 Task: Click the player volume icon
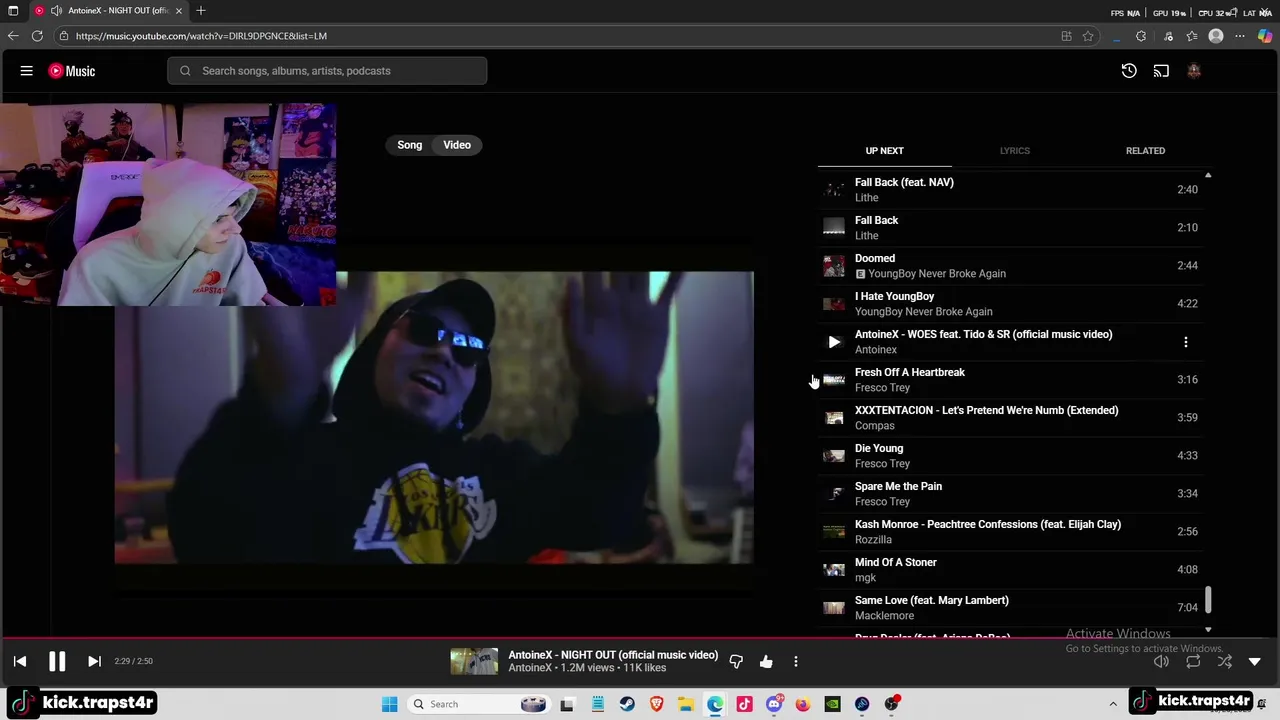1161,661
